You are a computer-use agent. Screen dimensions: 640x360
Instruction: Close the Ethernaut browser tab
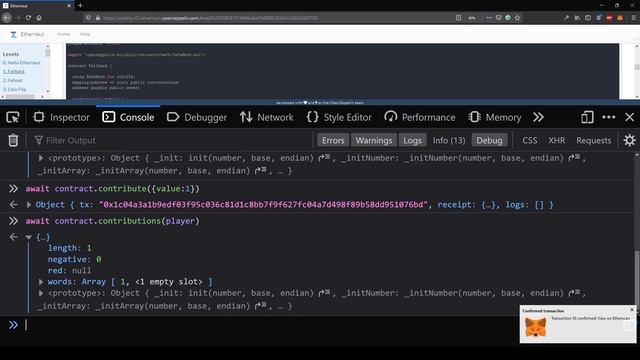tap(69, 6)
